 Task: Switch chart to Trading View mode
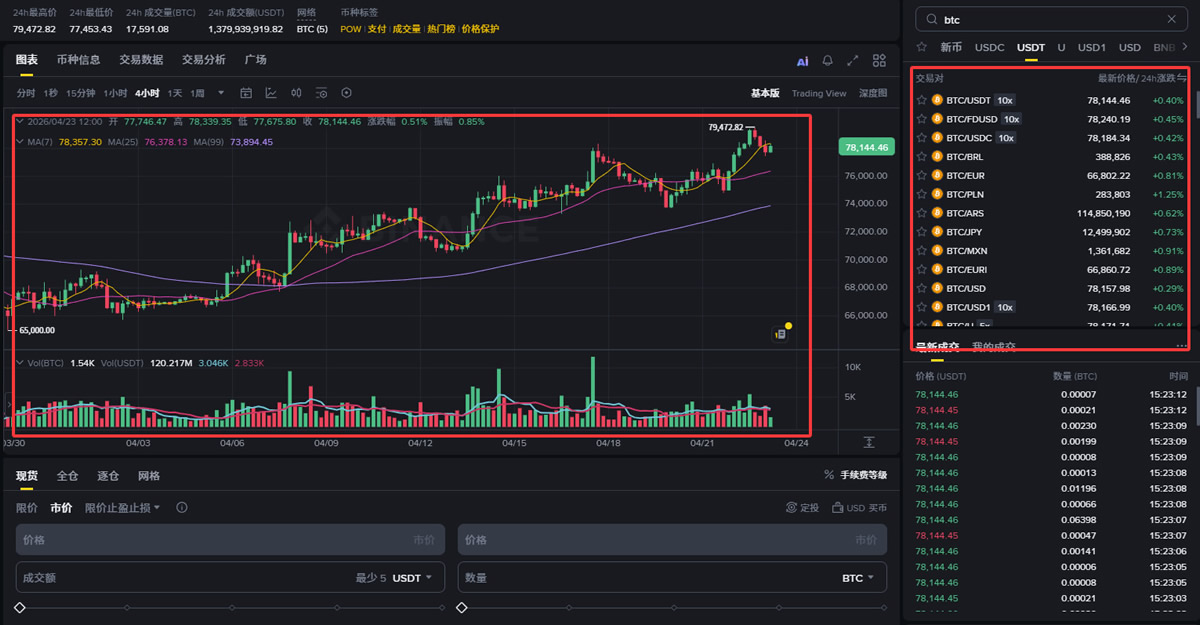[818, 93]
